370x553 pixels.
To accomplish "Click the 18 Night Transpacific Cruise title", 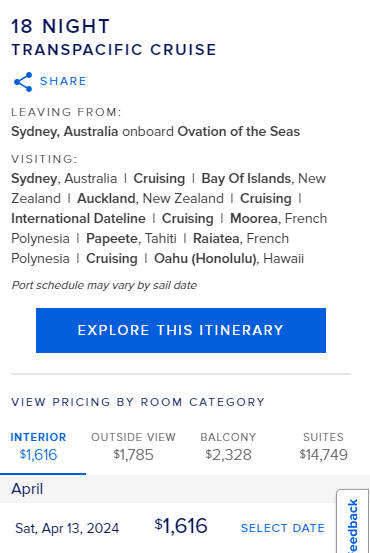I will coord(114,37).
